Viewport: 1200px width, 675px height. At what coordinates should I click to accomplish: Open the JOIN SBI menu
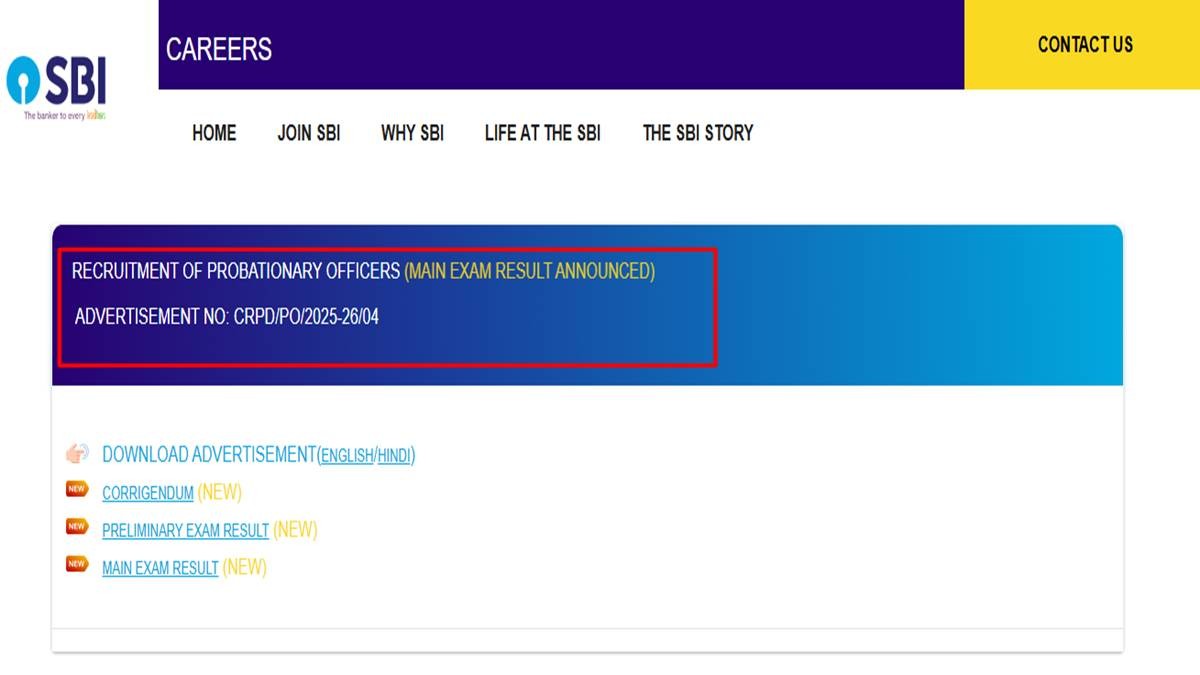(x=308, y=133)
